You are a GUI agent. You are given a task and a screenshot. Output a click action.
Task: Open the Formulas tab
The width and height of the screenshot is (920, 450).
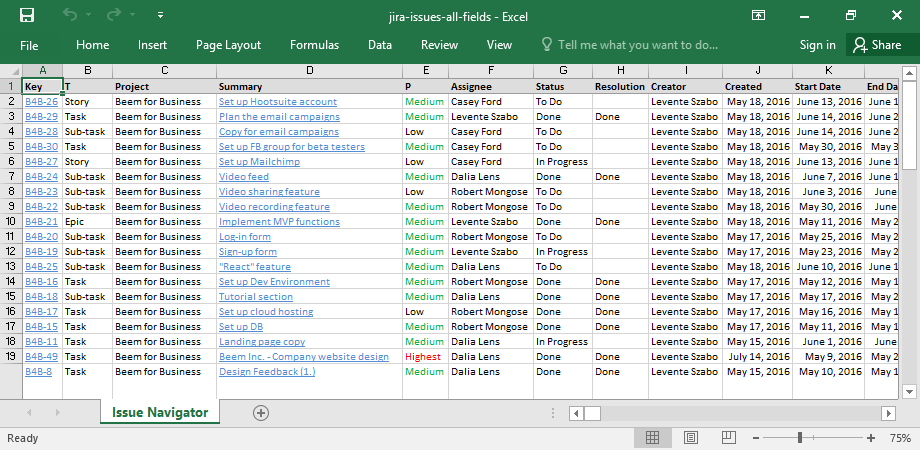click(x=314, y=45)
